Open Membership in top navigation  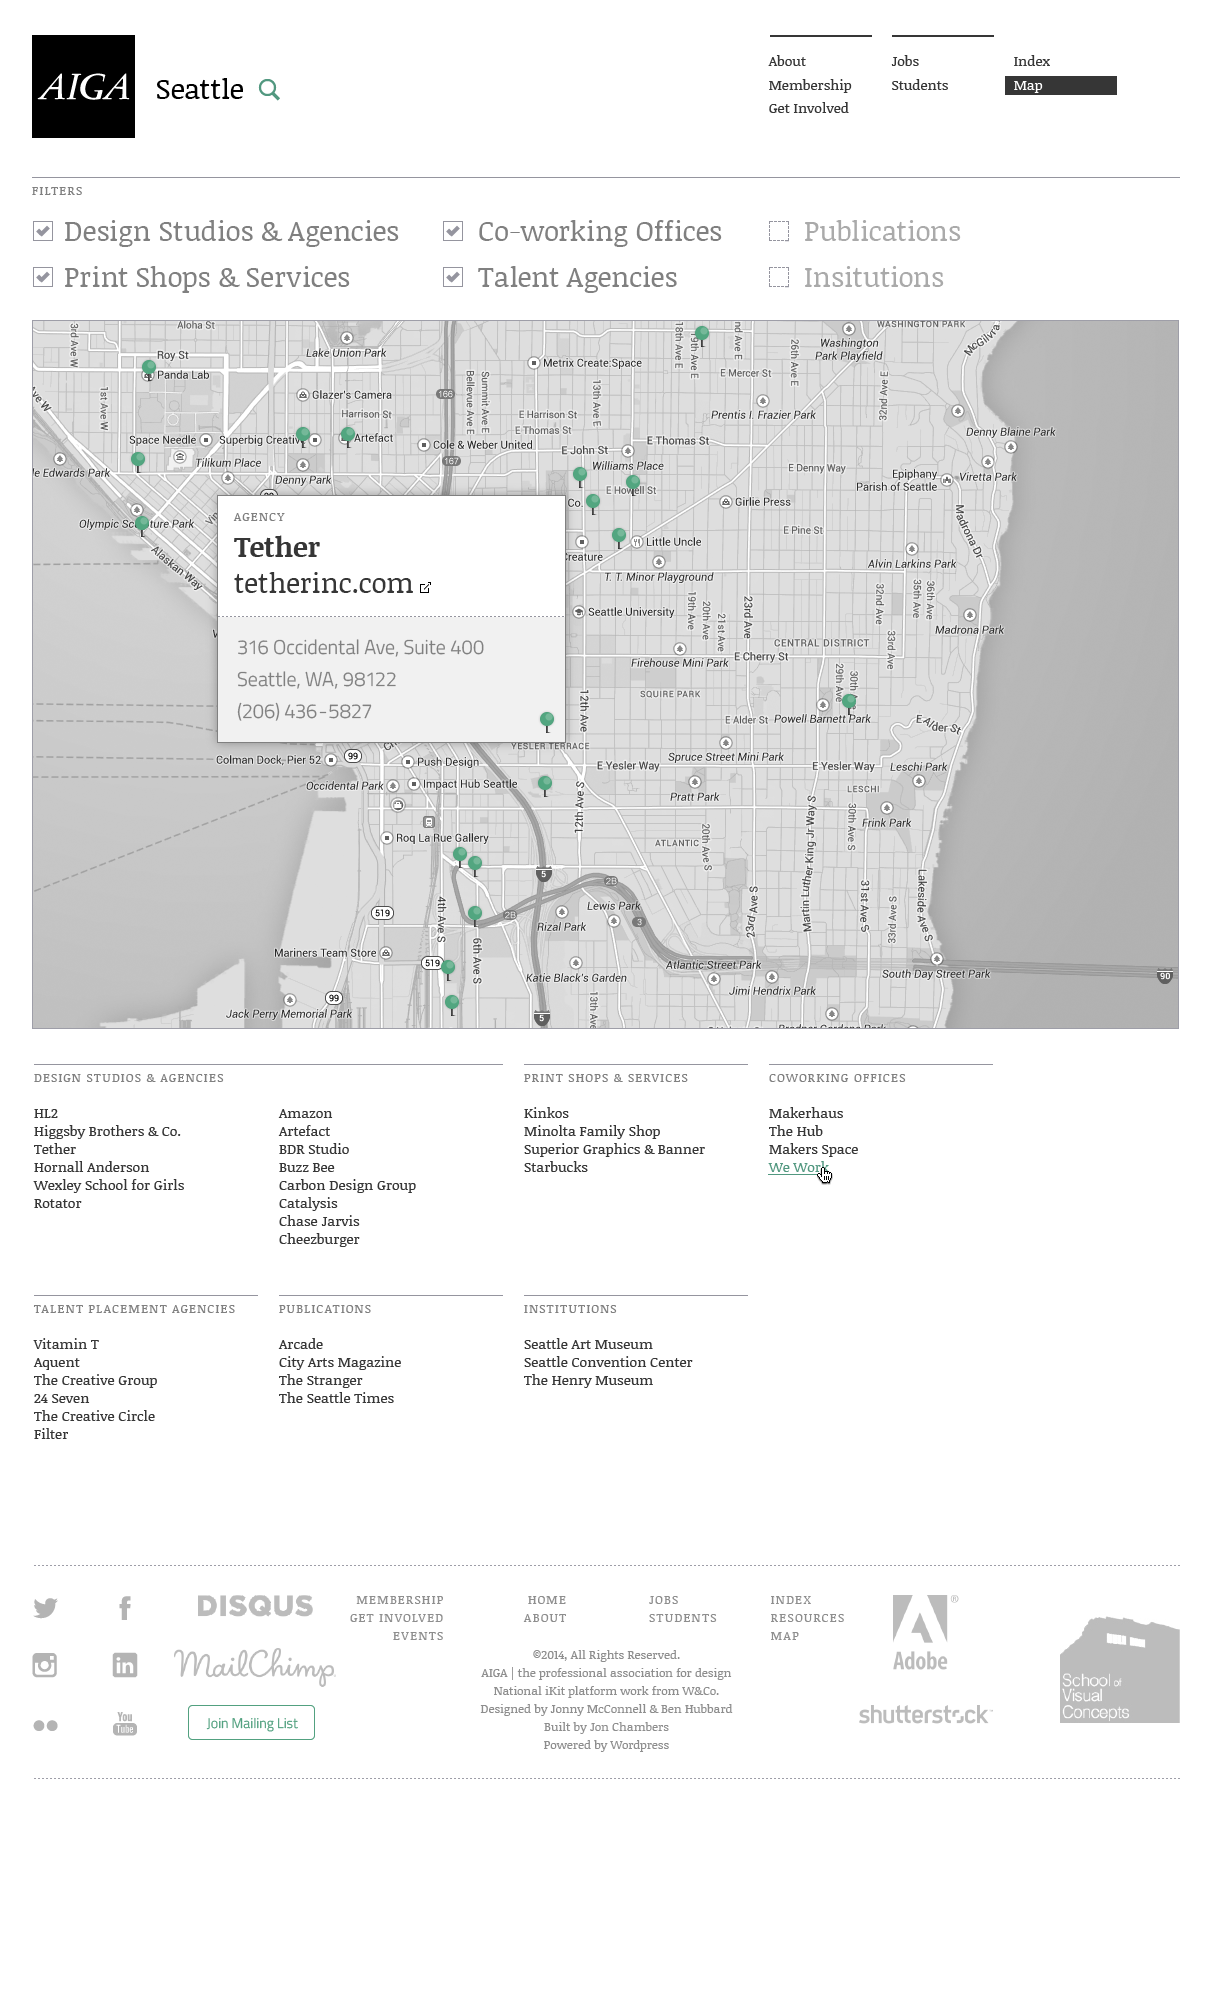coord(810,85)
